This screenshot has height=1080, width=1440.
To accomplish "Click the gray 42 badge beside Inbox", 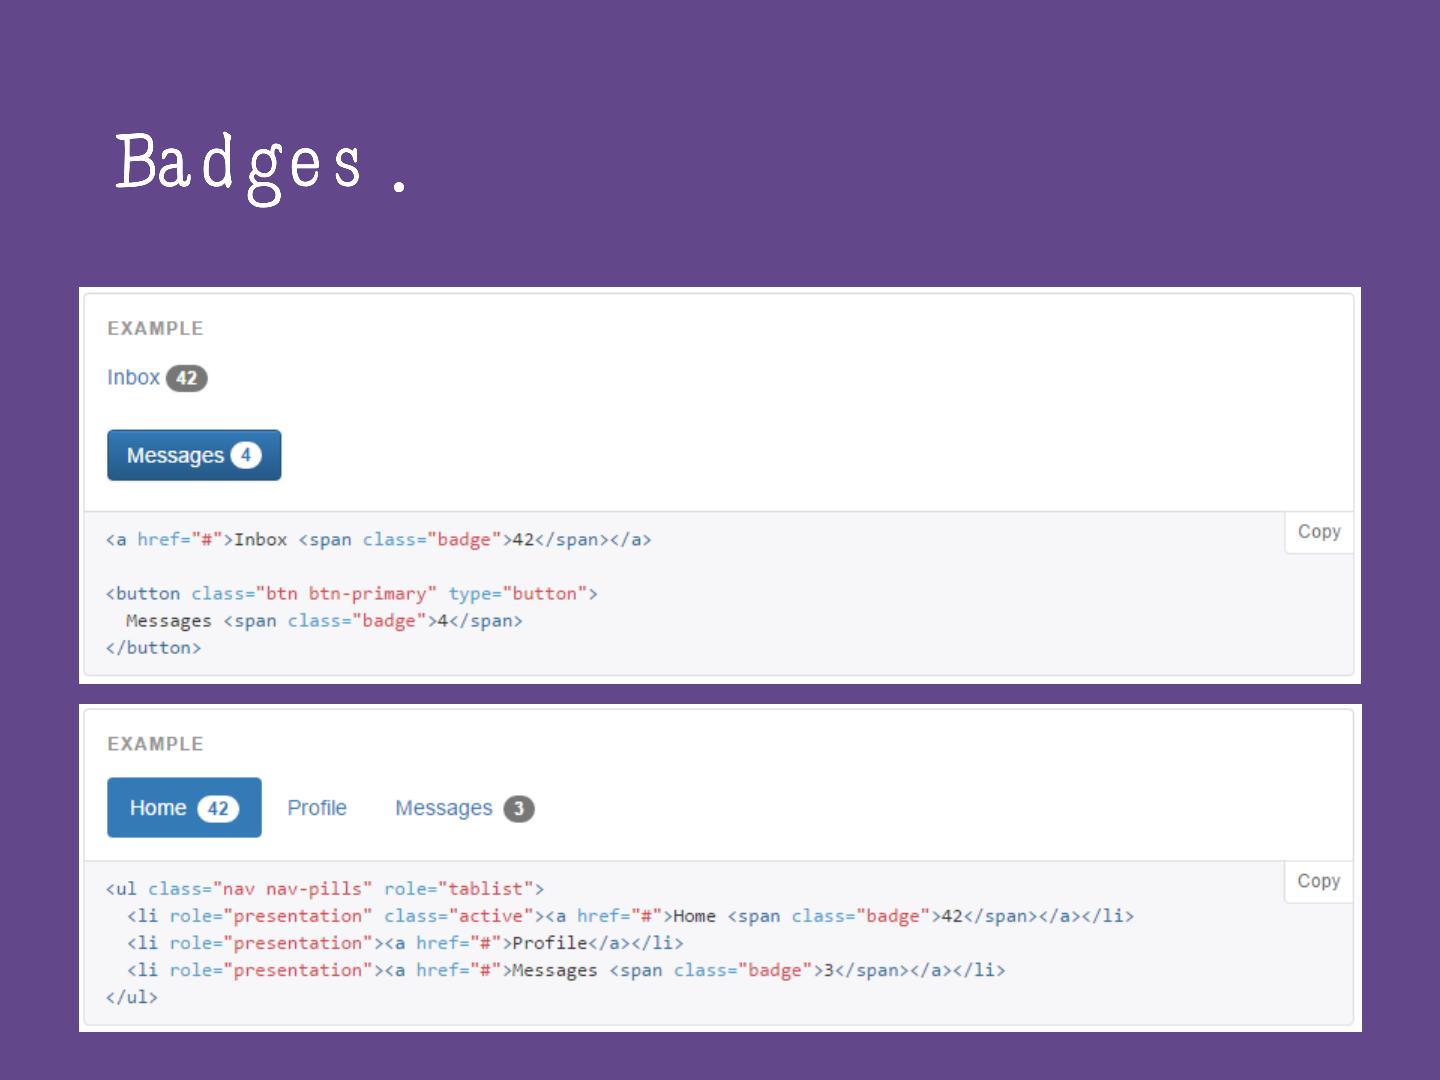I will (x=187, y=378).
